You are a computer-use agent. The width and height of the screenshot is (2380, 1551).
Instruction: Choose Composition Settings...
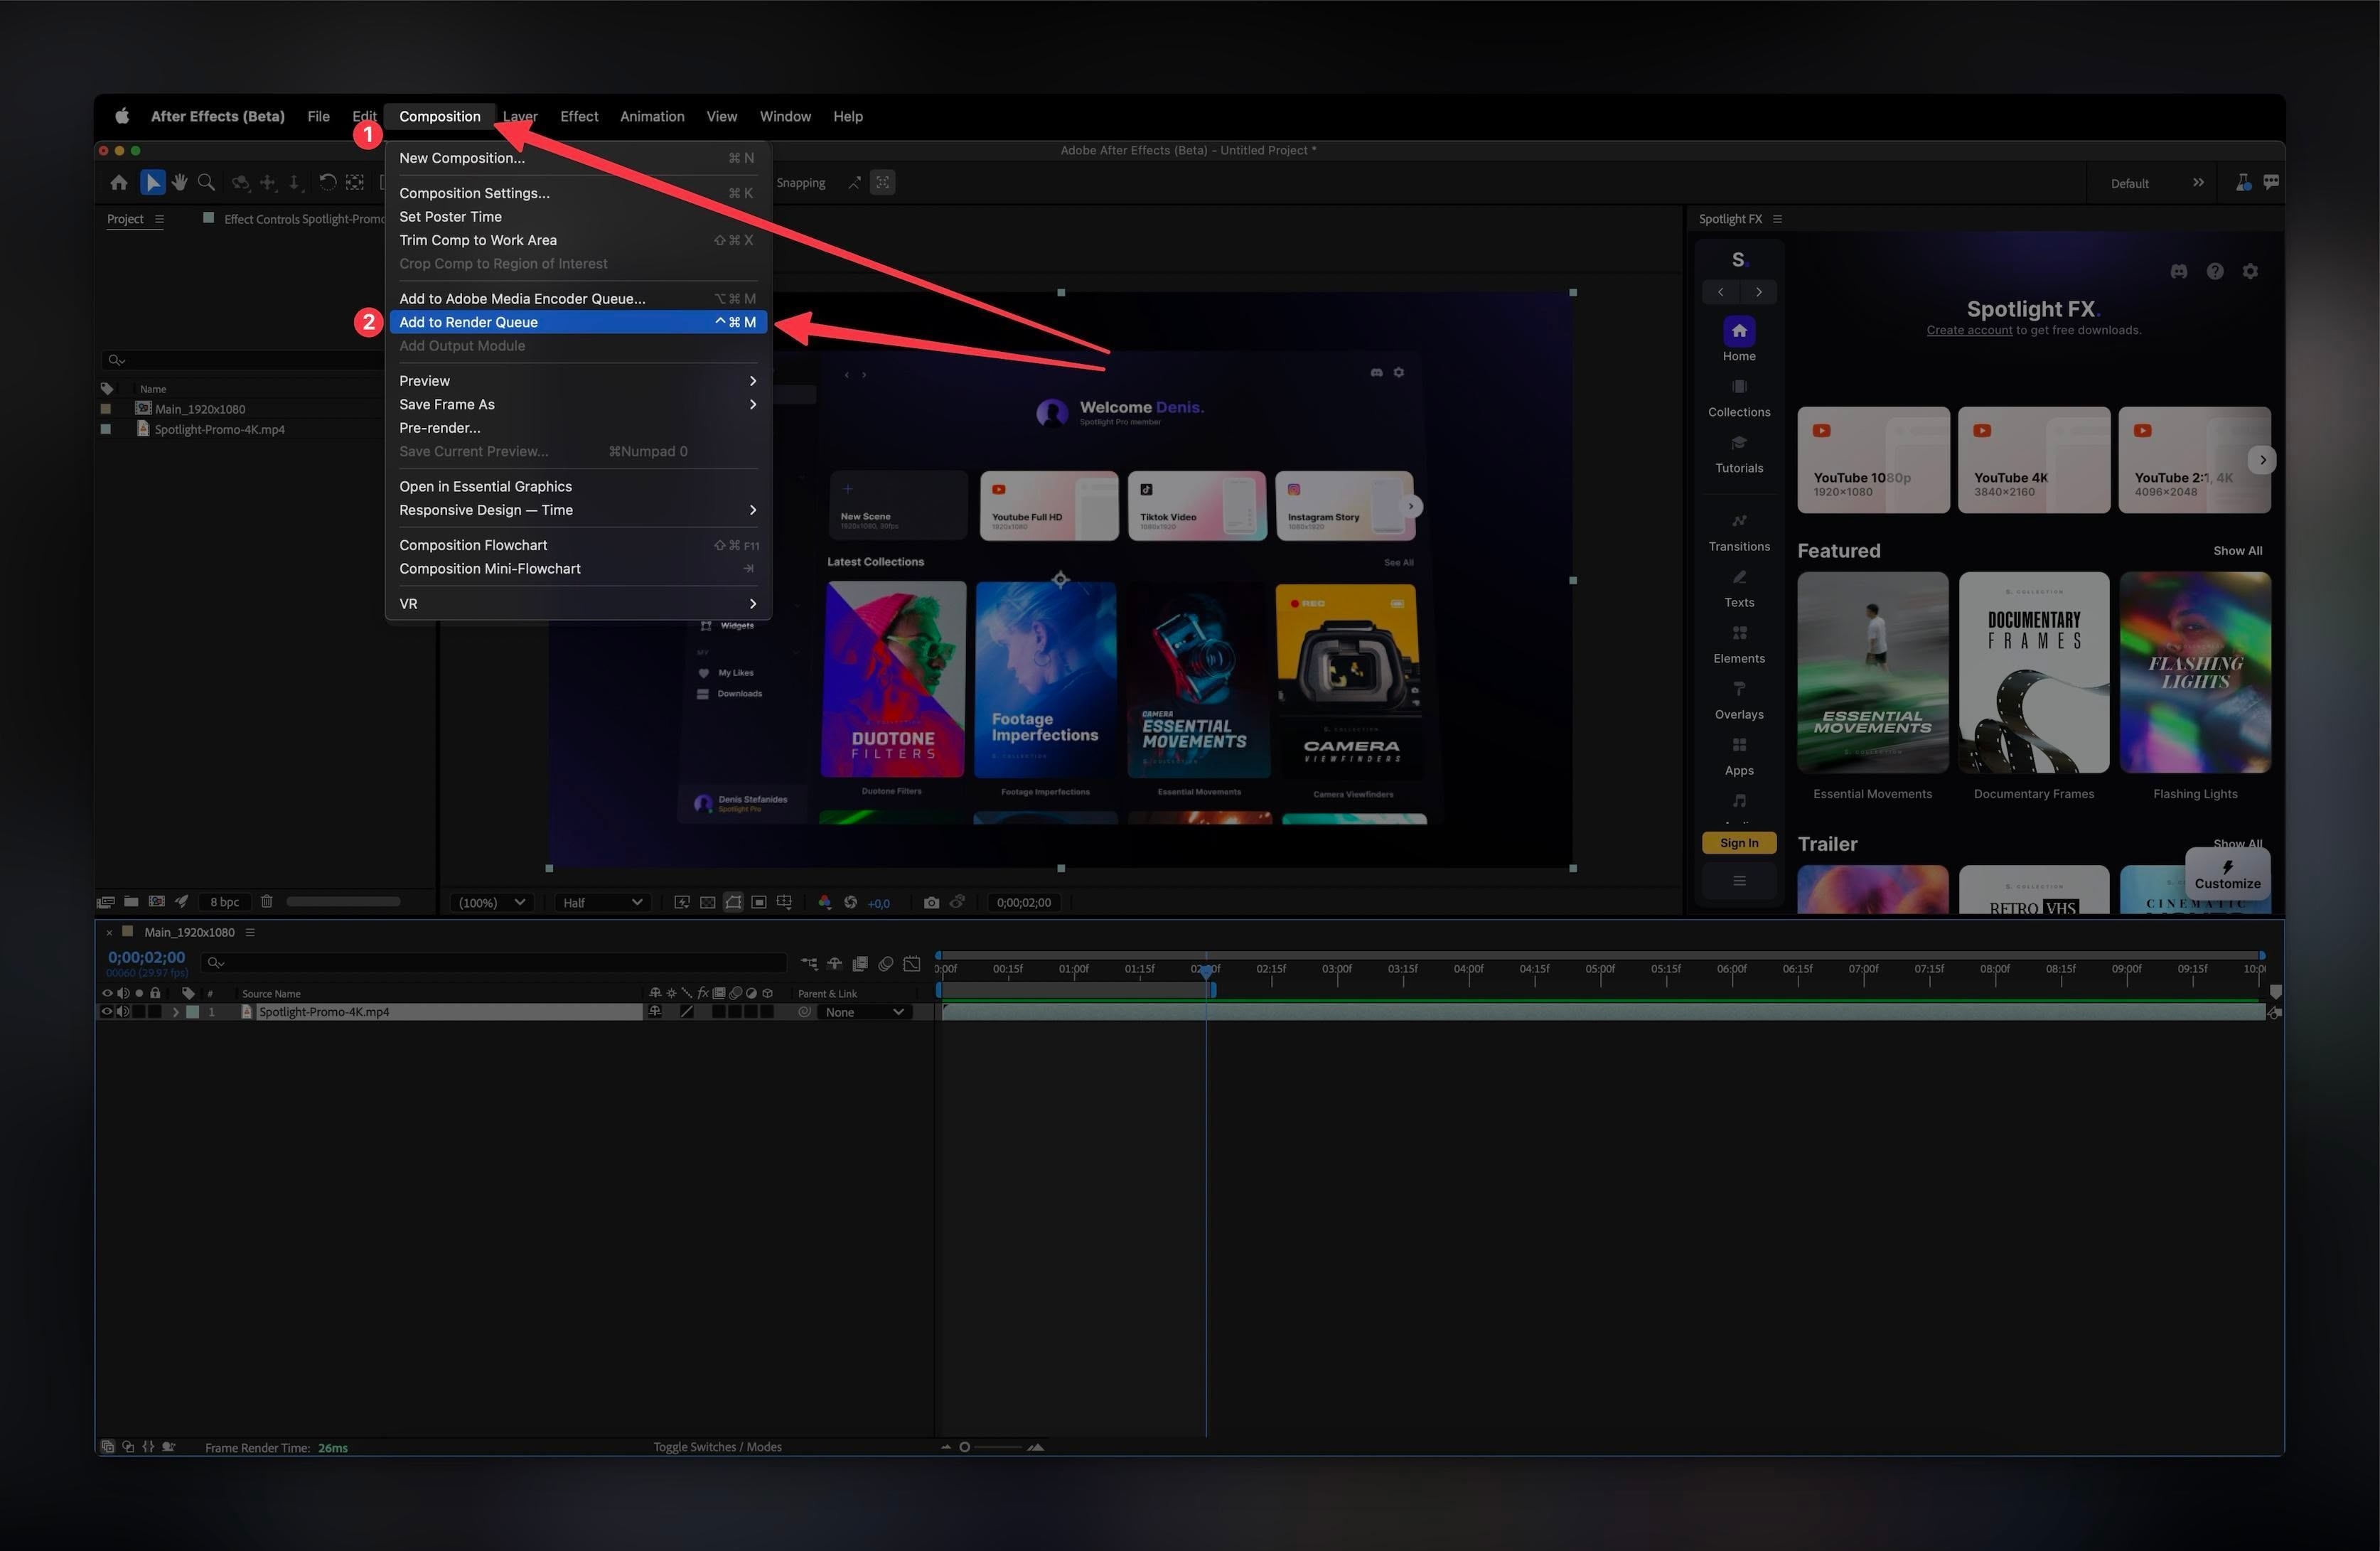point(577,193)
